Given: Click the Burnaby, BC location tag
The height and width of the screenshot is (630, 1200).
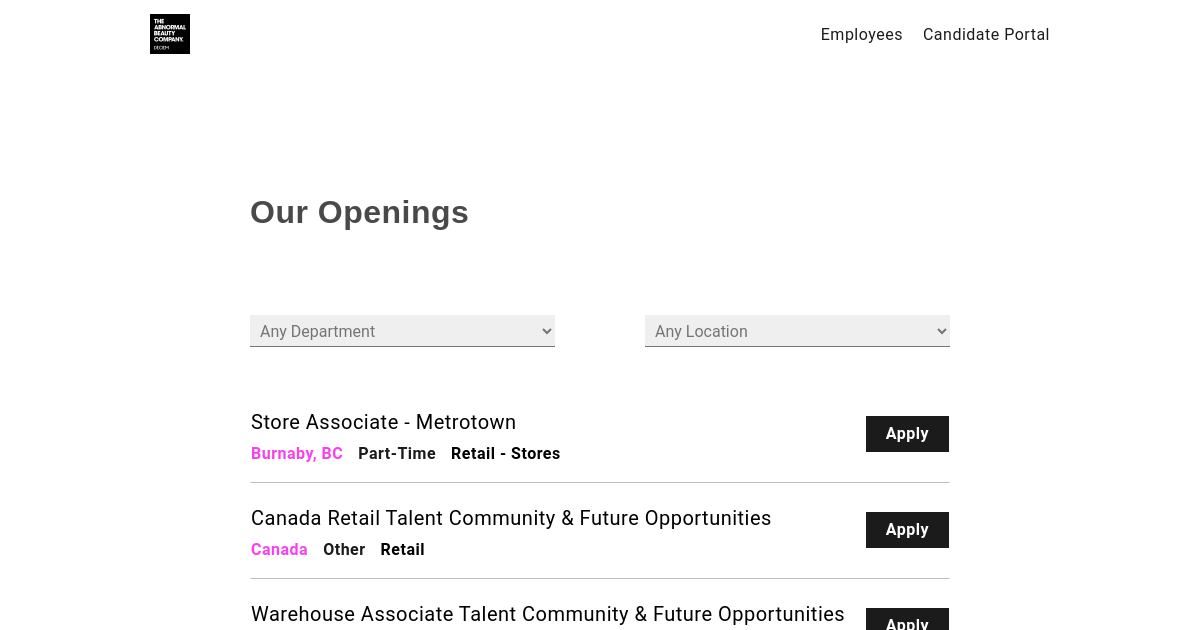Looking at the screenshot, I should (x=297, y=454).
